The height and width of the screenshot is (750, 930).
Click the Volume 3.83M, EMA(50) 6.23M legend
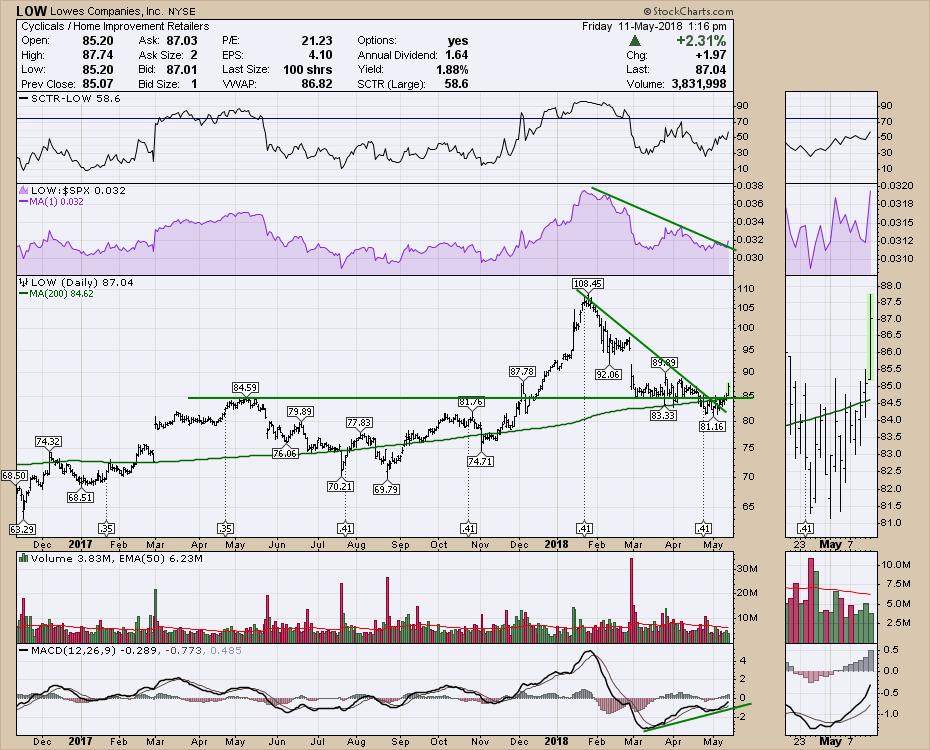(x=111, y=558)
